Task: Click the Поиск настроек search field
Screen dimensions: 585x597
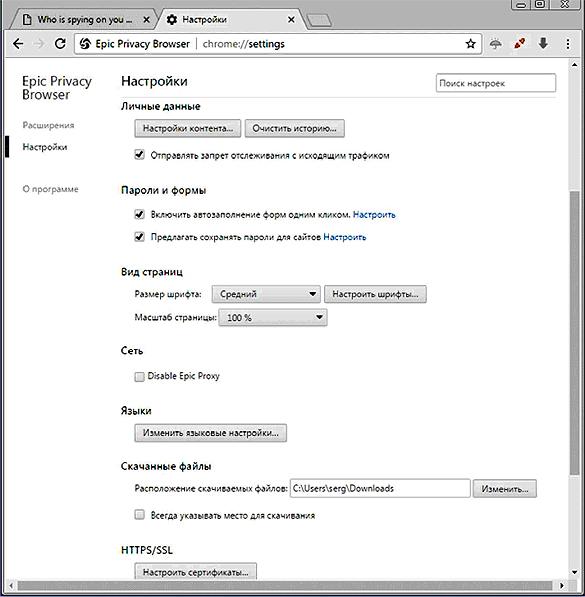Action: pyautogui.click(x=495, y=83)
